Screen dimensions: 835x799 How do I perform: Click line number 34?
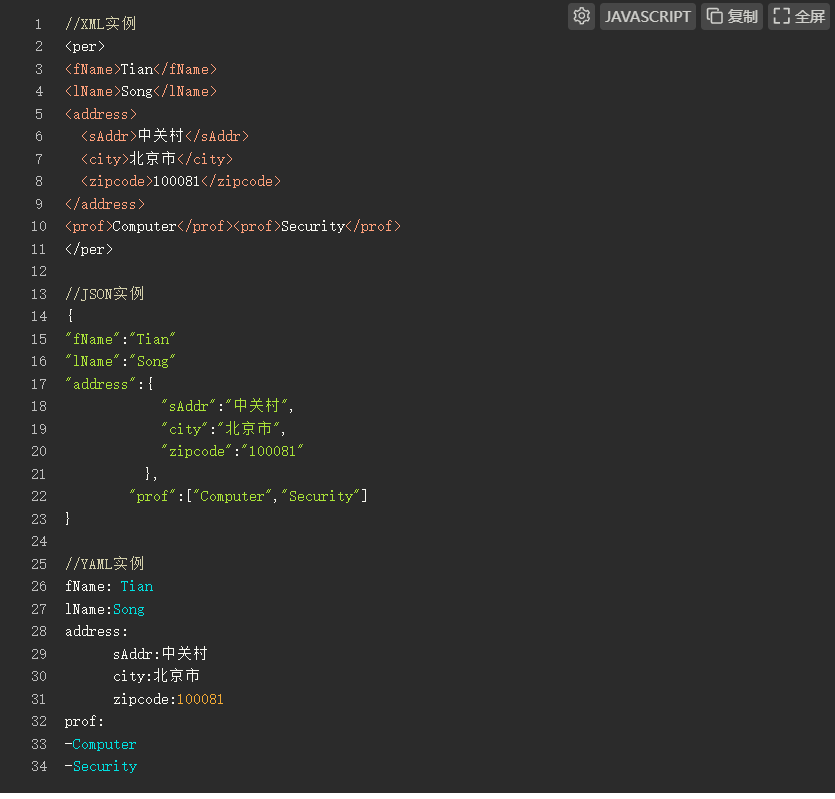[x=39, y=767]
